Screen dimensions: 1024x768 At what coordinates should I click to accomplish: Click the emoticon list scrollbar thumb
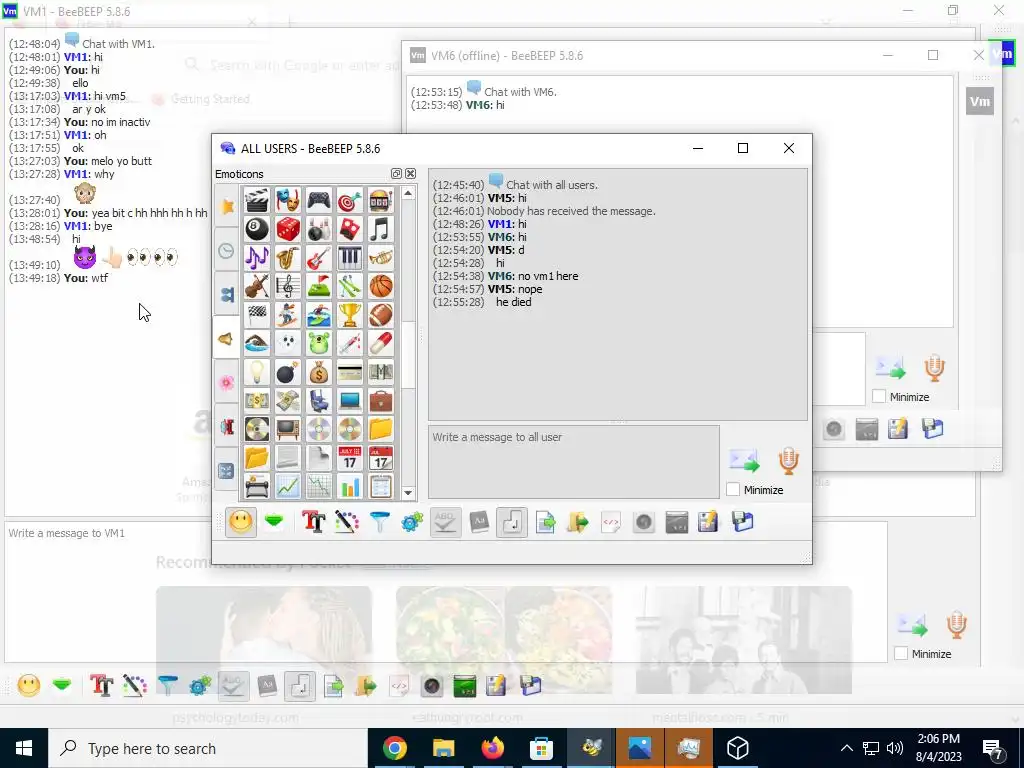tap(408, 355)
